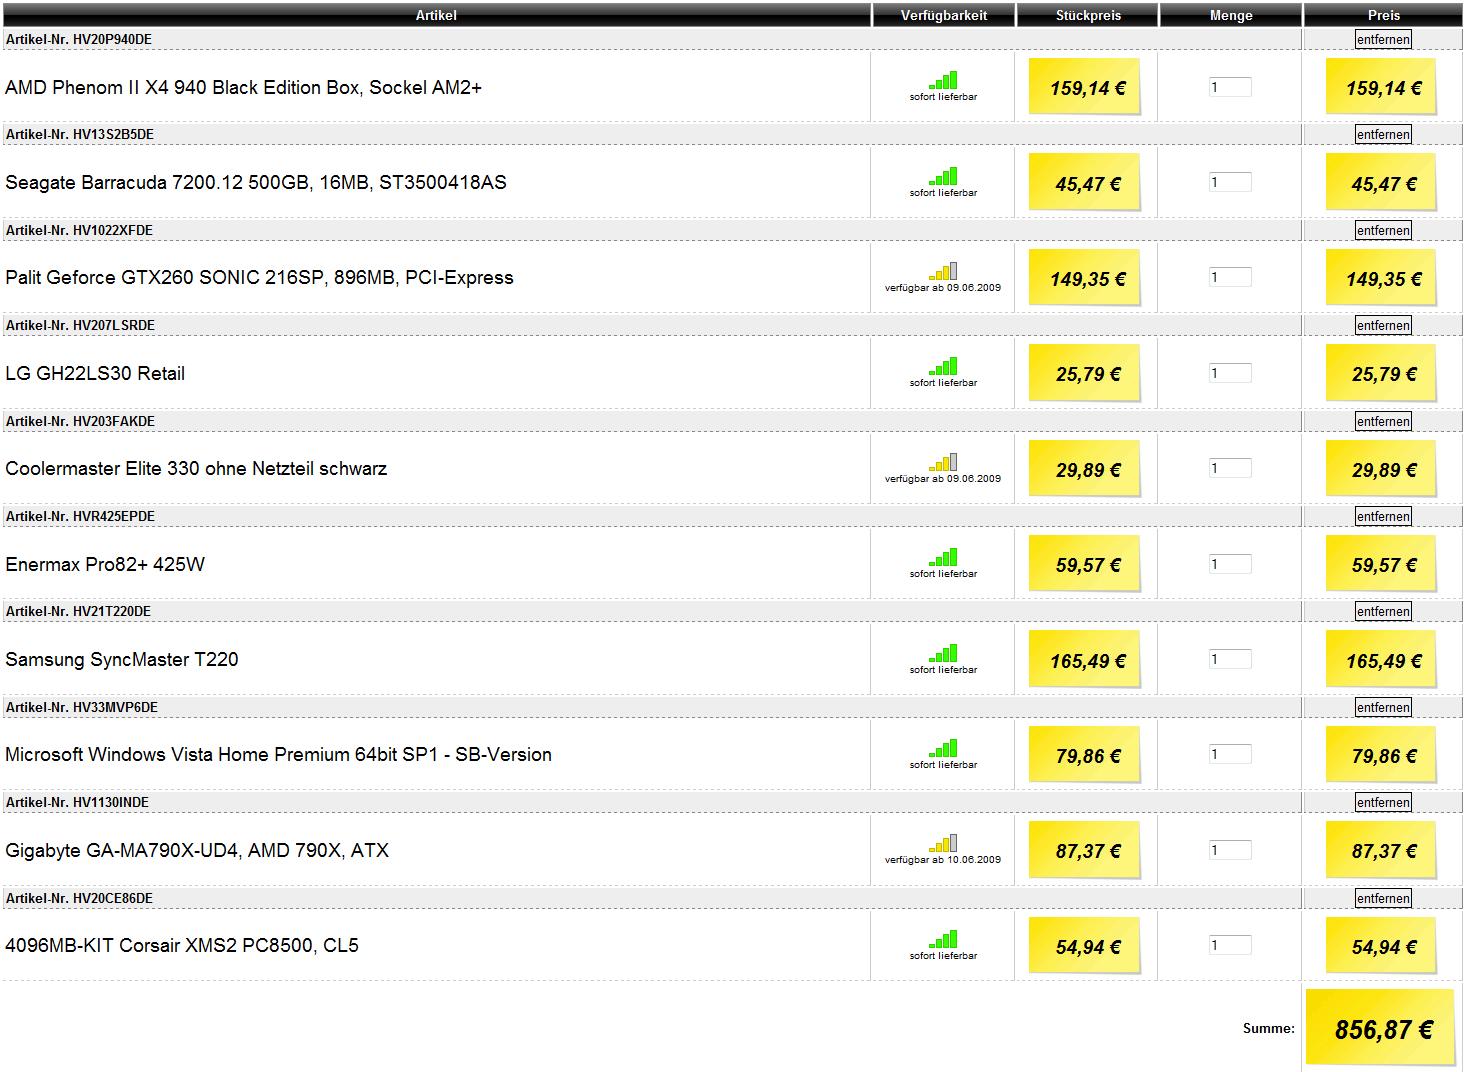The width and height of the screenshot is (1467, 1072).
Task: Select article number HV1022XFDE
Action: click(113, 230)
